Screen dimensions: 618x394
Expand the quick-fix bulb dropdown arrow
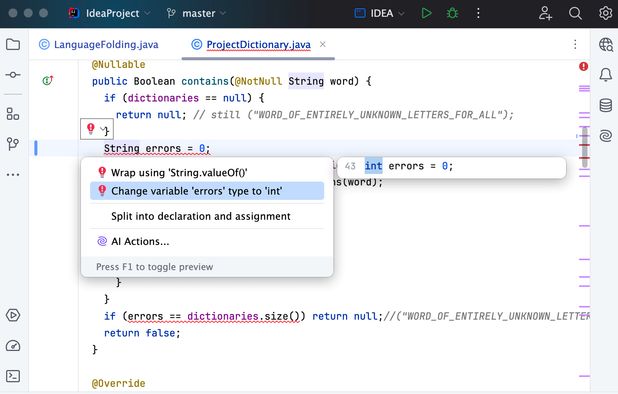[x=102, y=128]
